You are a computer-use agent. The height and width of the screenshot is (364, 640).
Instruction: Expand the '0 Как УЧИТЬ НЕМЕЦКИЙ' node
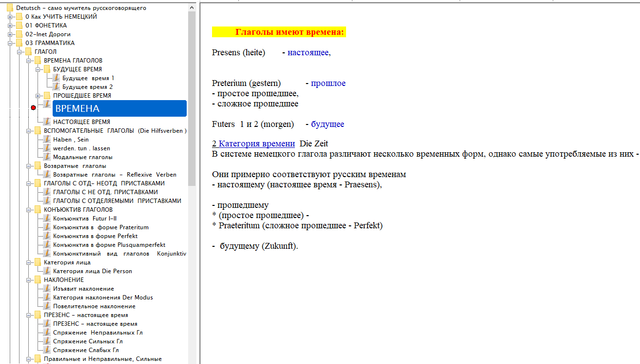click(x=10, y=17)
